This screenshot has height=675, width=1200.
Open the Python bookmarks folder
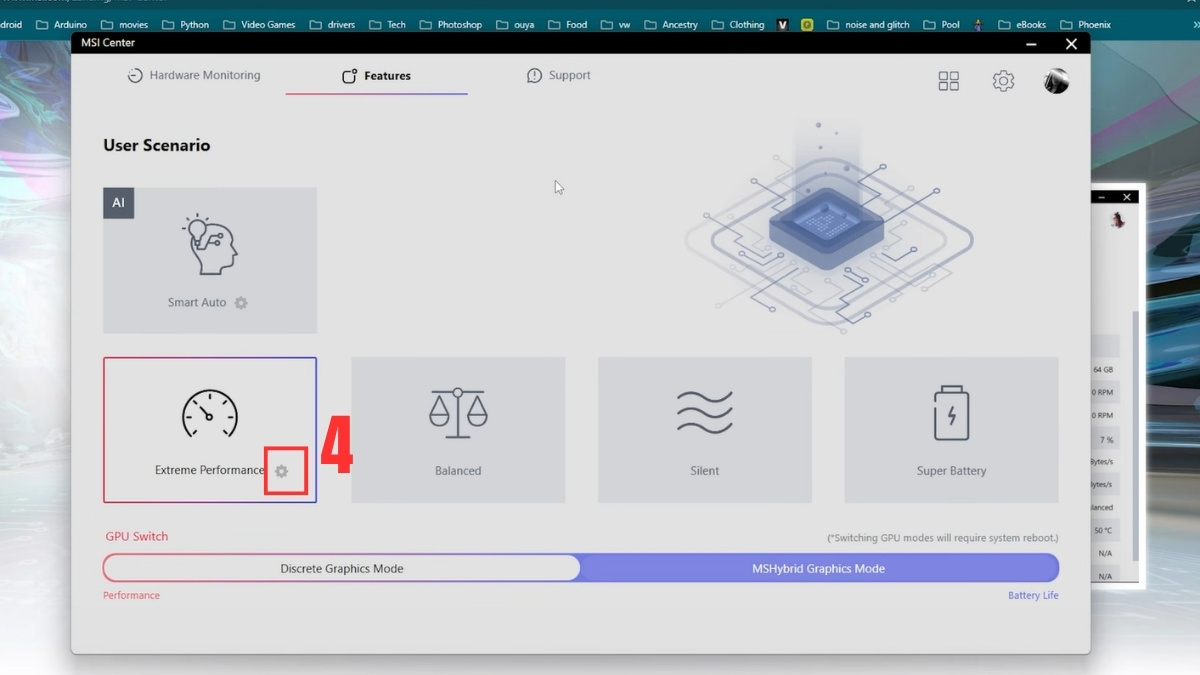[186, 24]
